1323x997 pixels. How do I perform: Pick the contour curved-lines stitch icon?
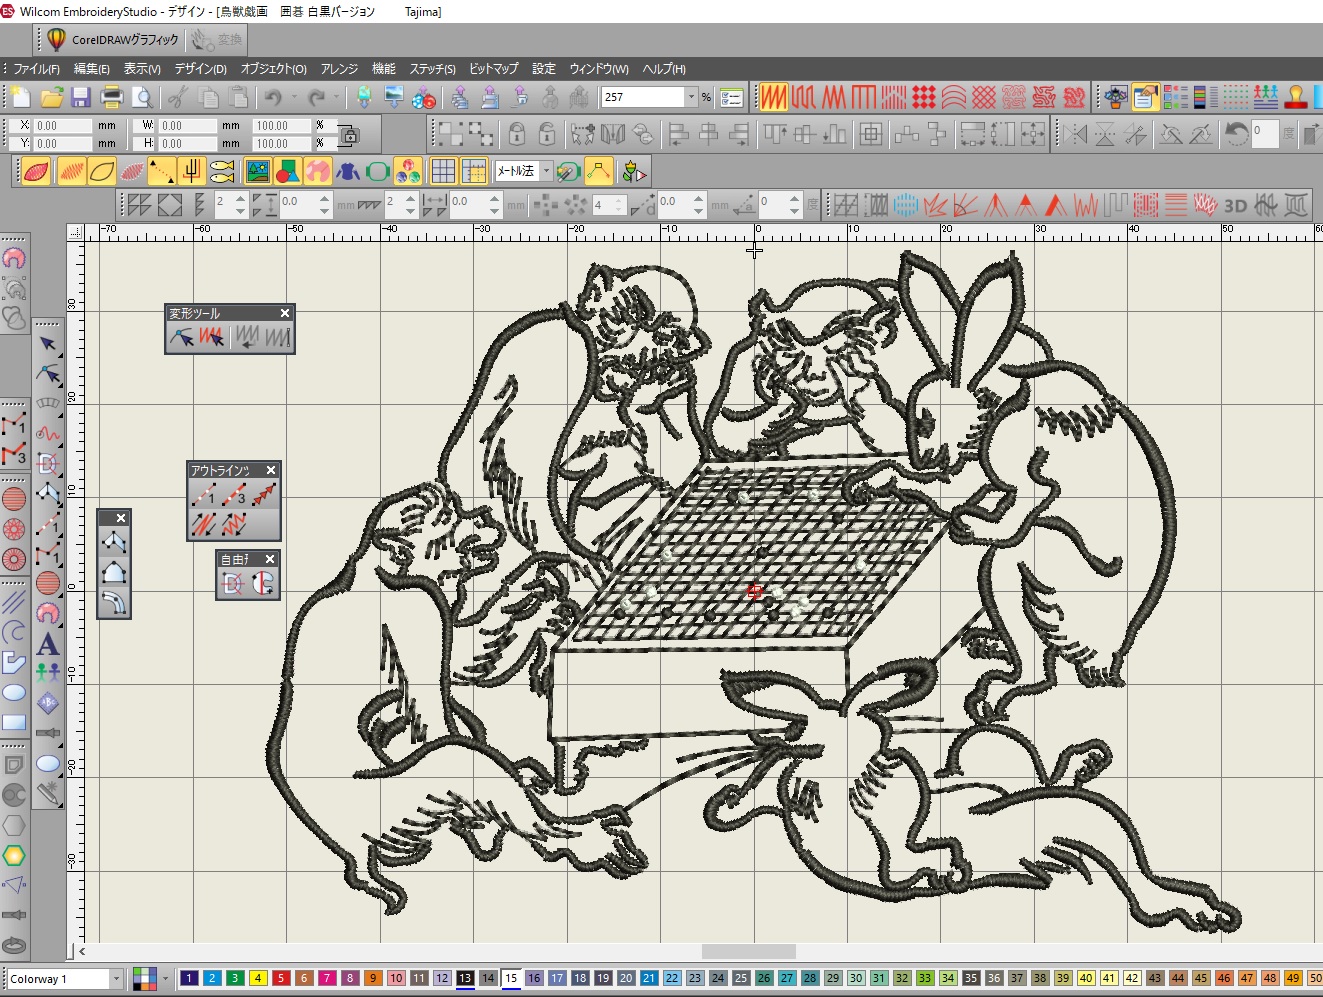954,97
